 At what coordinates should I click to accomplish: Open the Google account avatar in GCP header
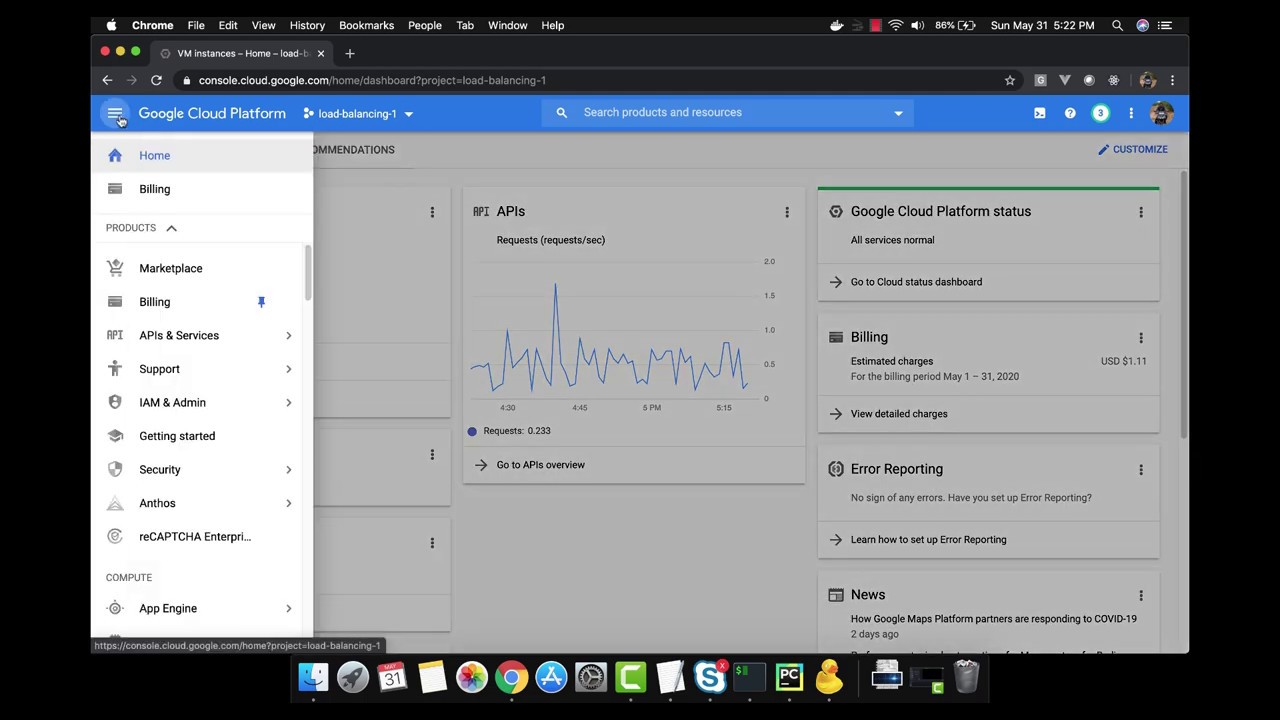click(x=1161, y=113)
